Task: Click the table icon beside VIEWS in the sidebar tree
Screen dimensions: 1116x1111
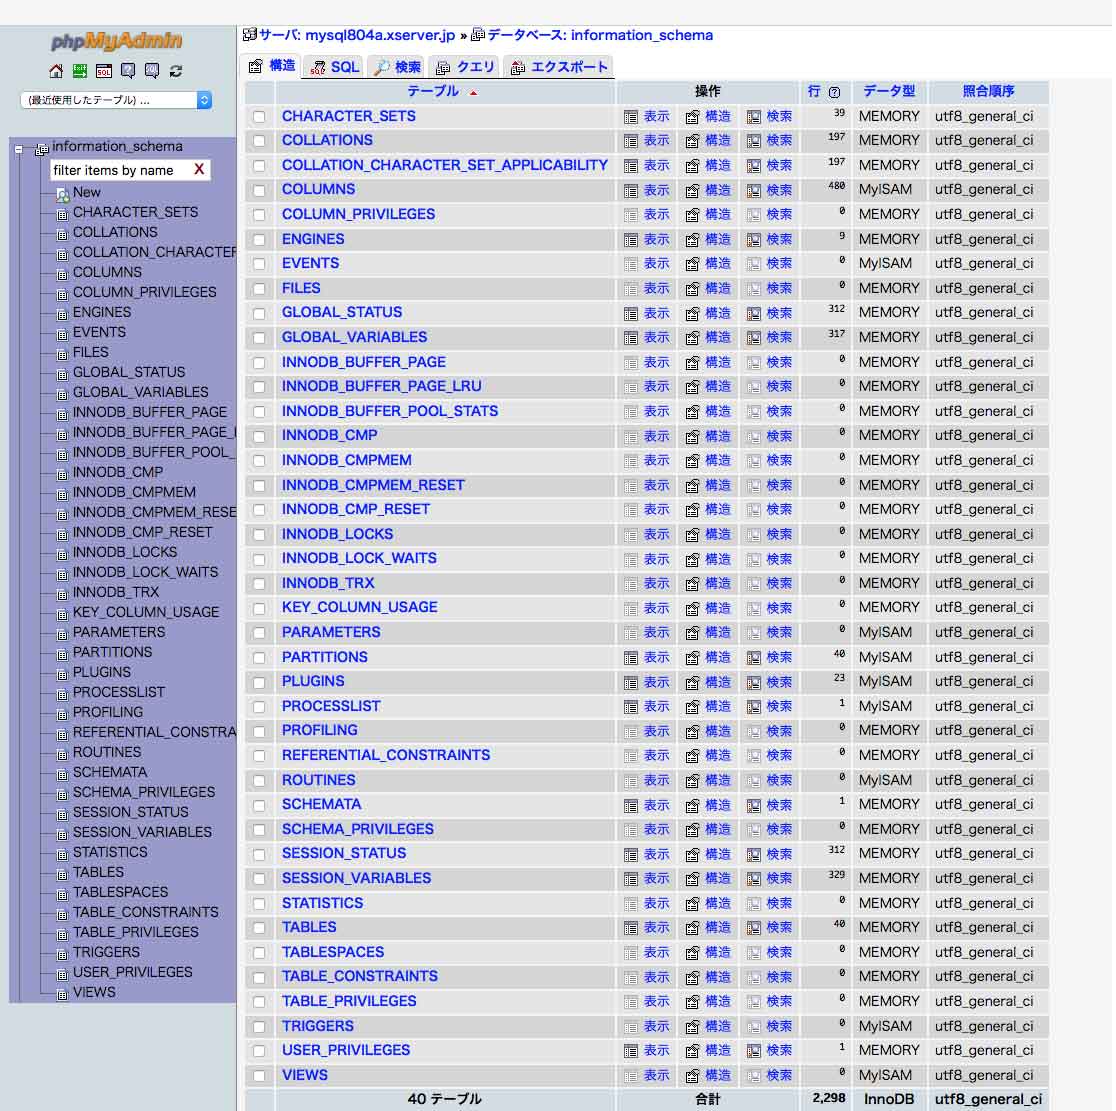Action: 63,994
